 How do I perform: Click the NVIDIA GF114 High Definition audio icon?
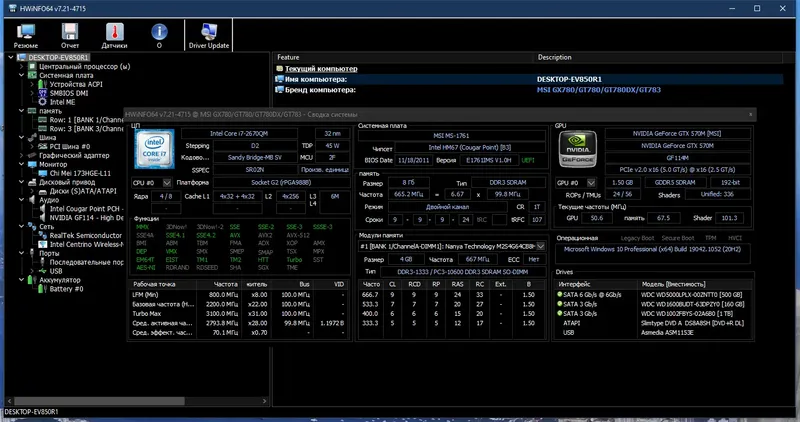[43, 217]
